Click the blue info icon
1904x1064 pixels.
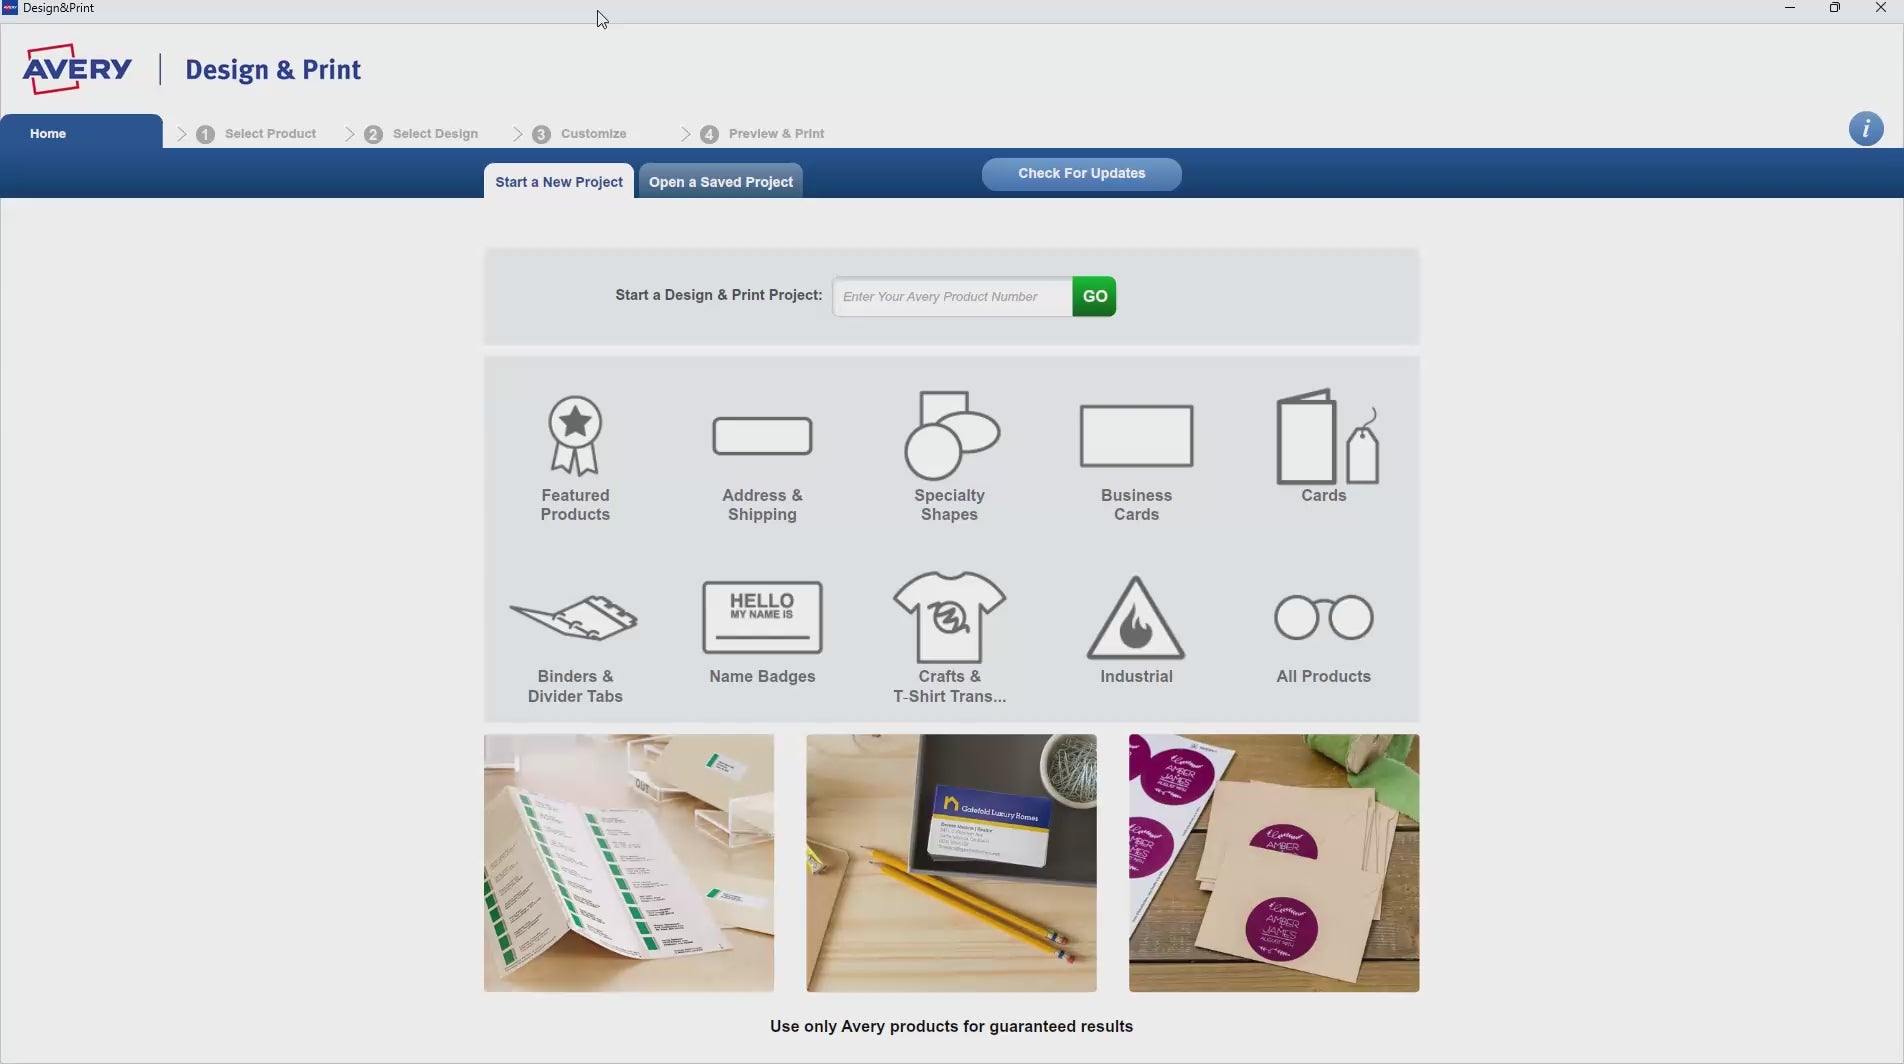coord(1865,129)
